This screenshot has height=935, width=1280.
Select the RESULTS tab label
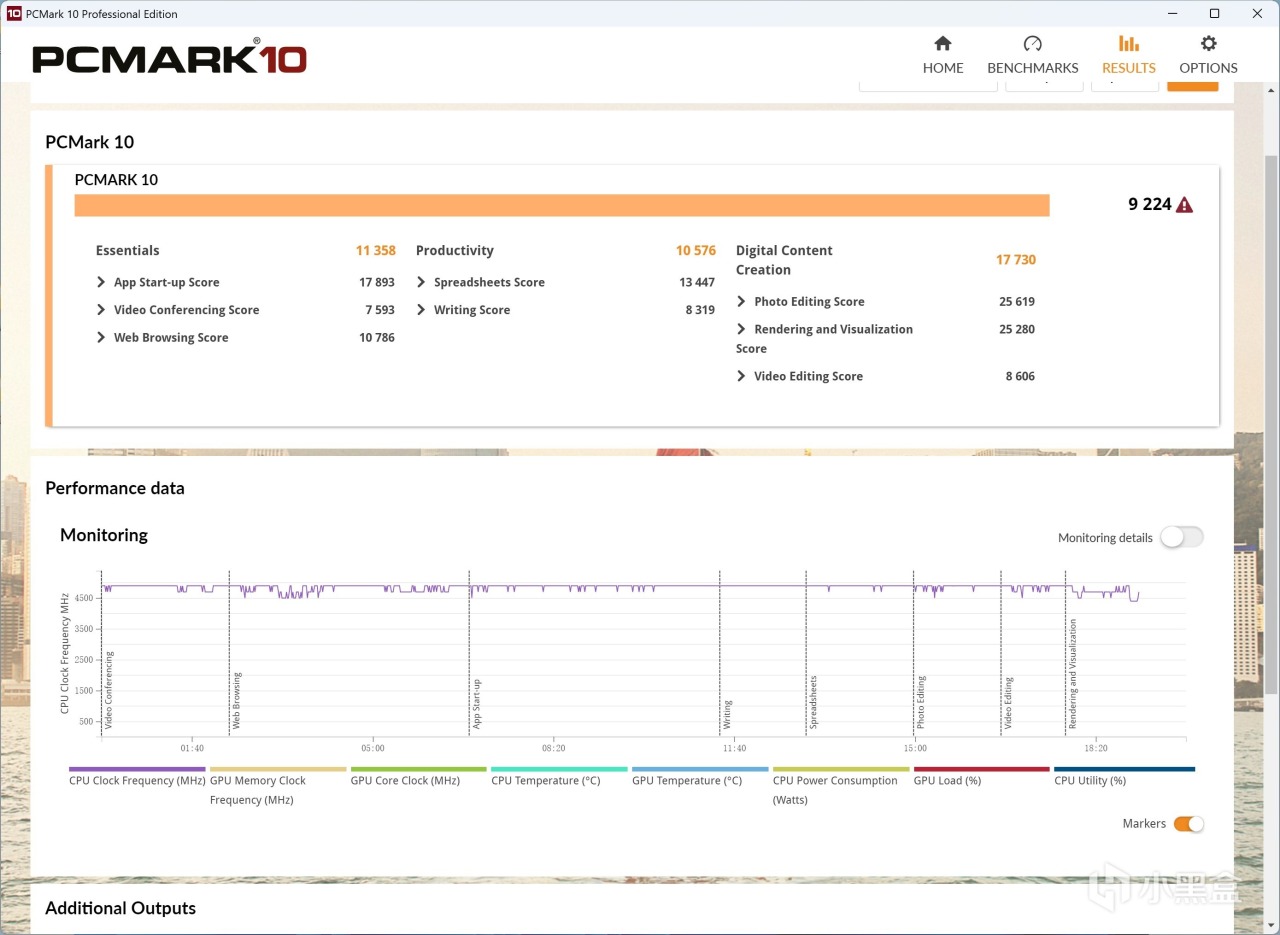1129,68
